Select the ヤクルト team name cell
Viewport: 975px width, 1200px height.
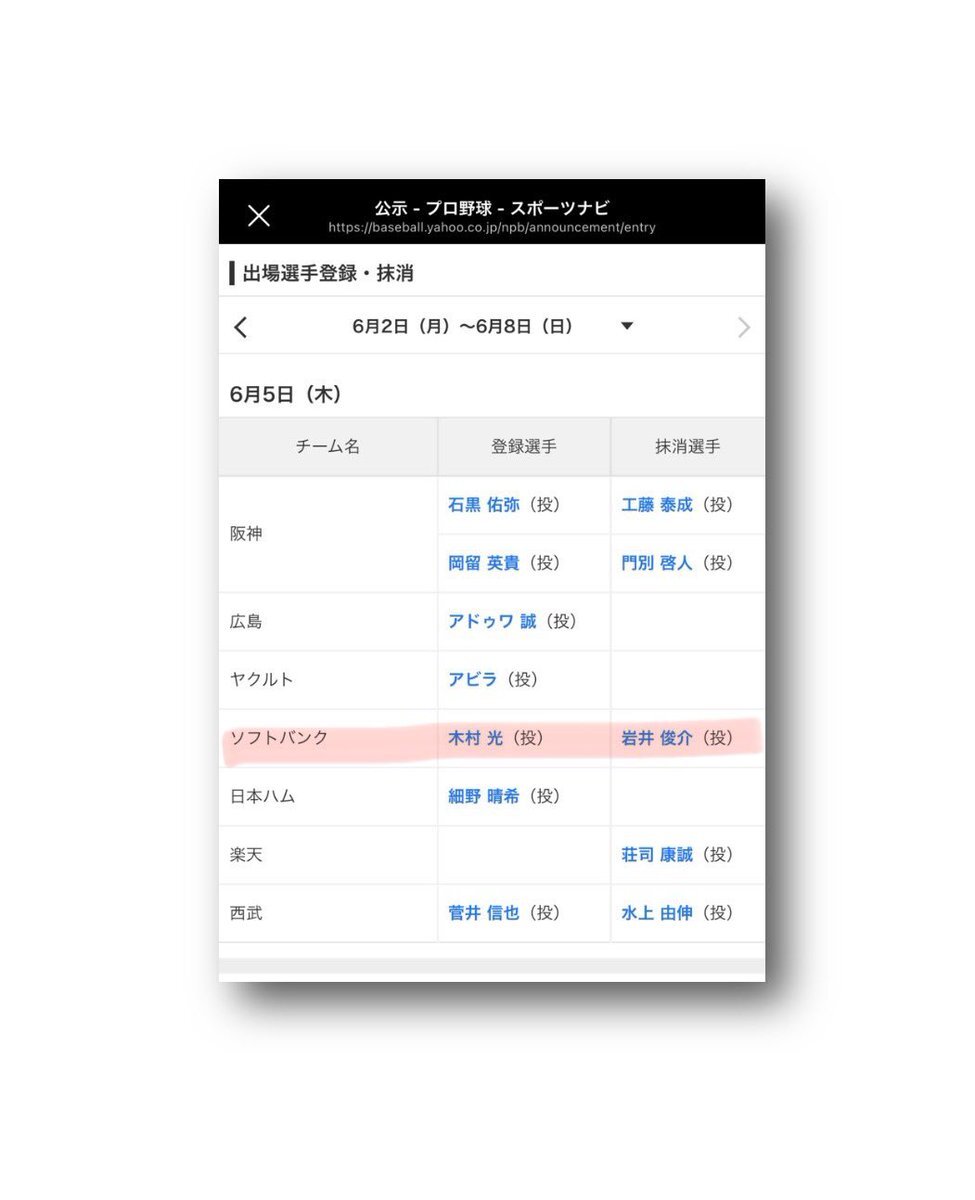pos(328,680)
